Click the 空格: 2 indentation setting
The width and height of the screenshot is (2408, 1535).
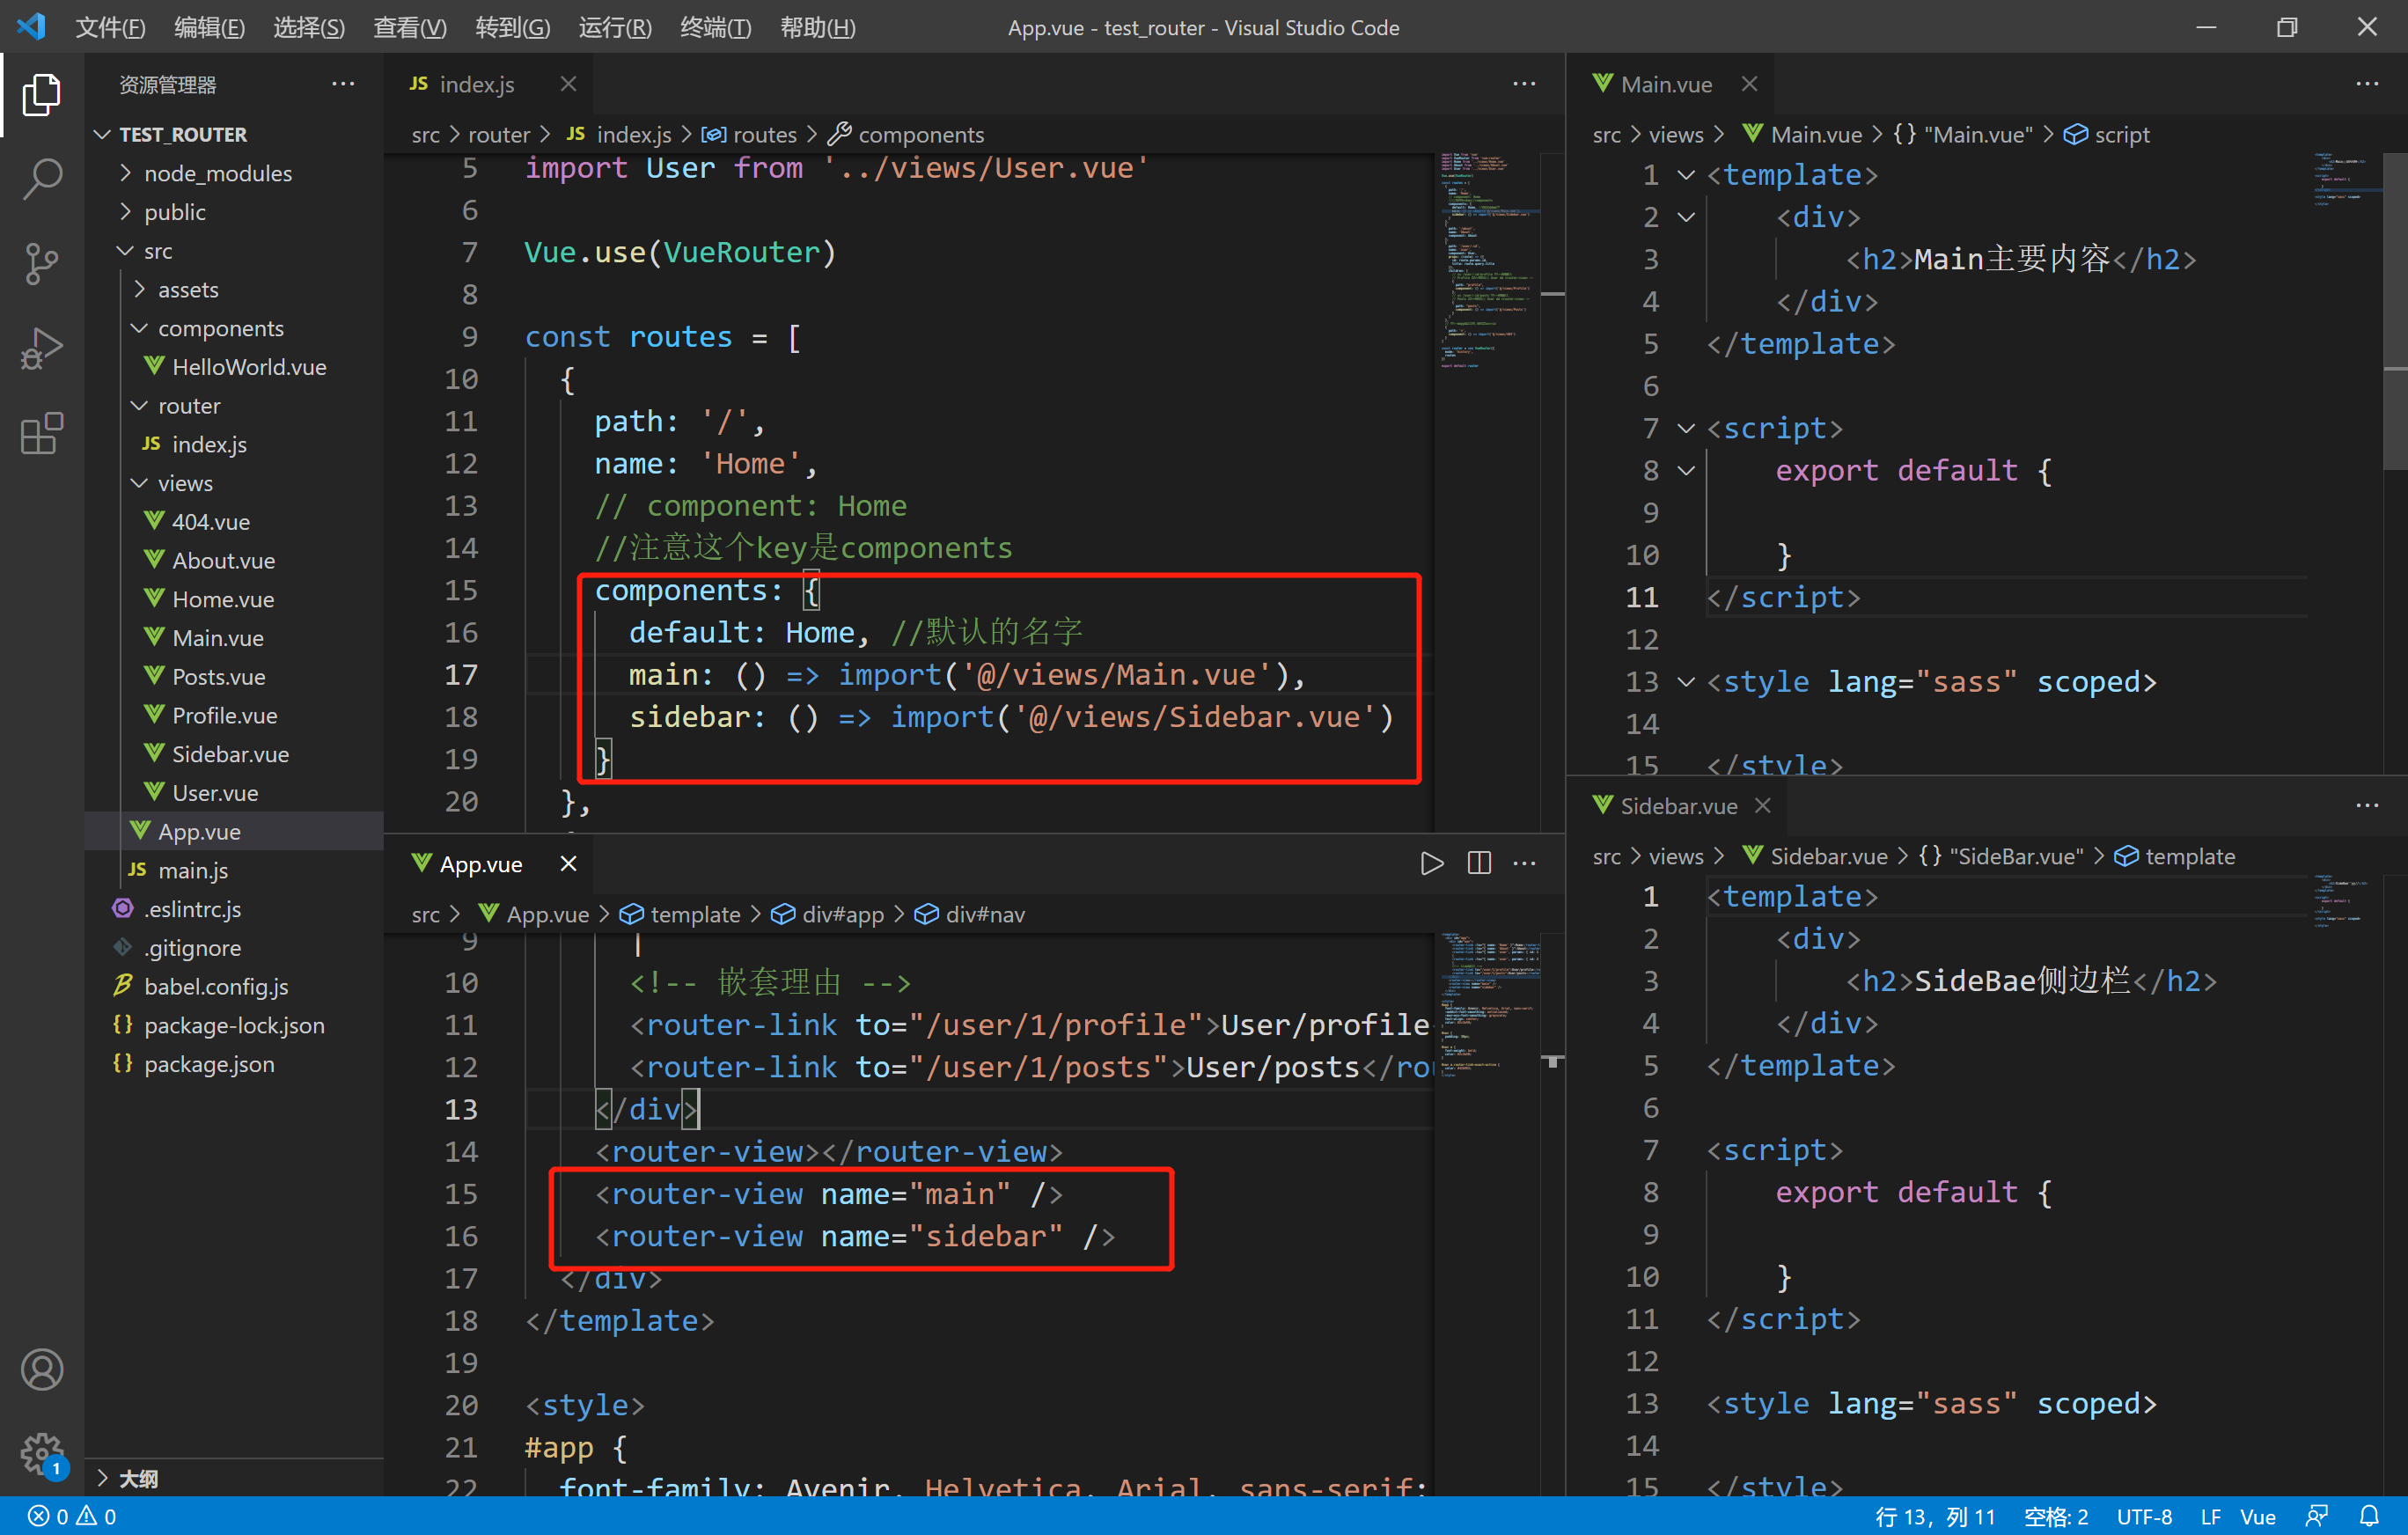(x=2056, y=1516)
